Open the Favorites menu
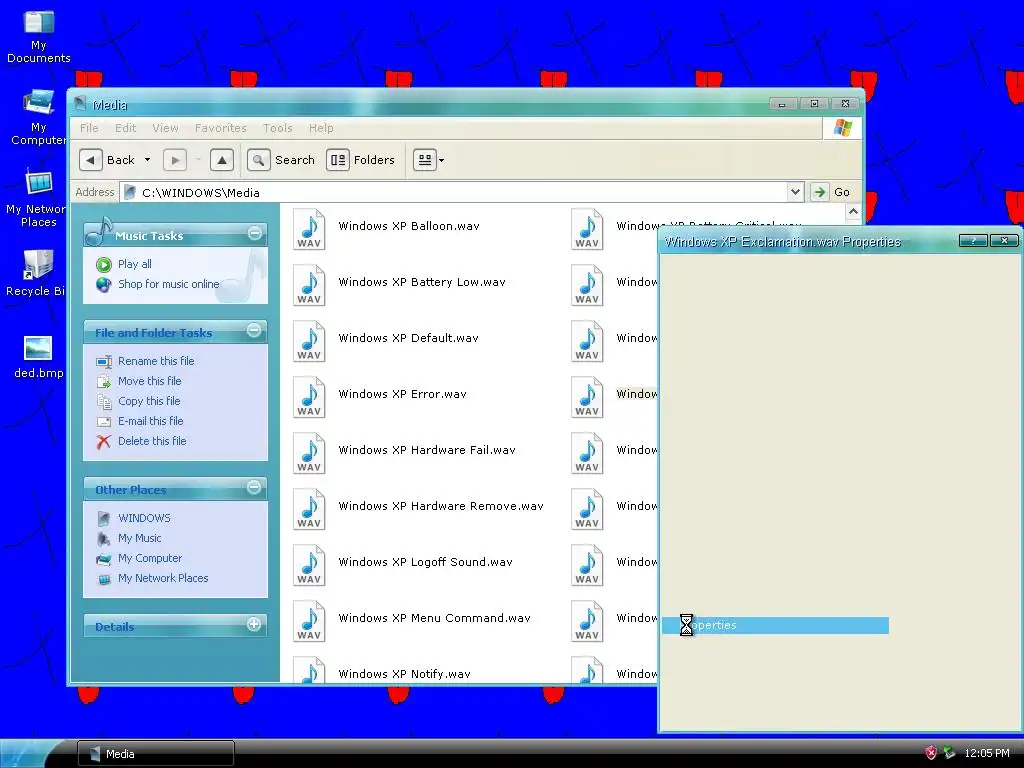 coord(221,128)
